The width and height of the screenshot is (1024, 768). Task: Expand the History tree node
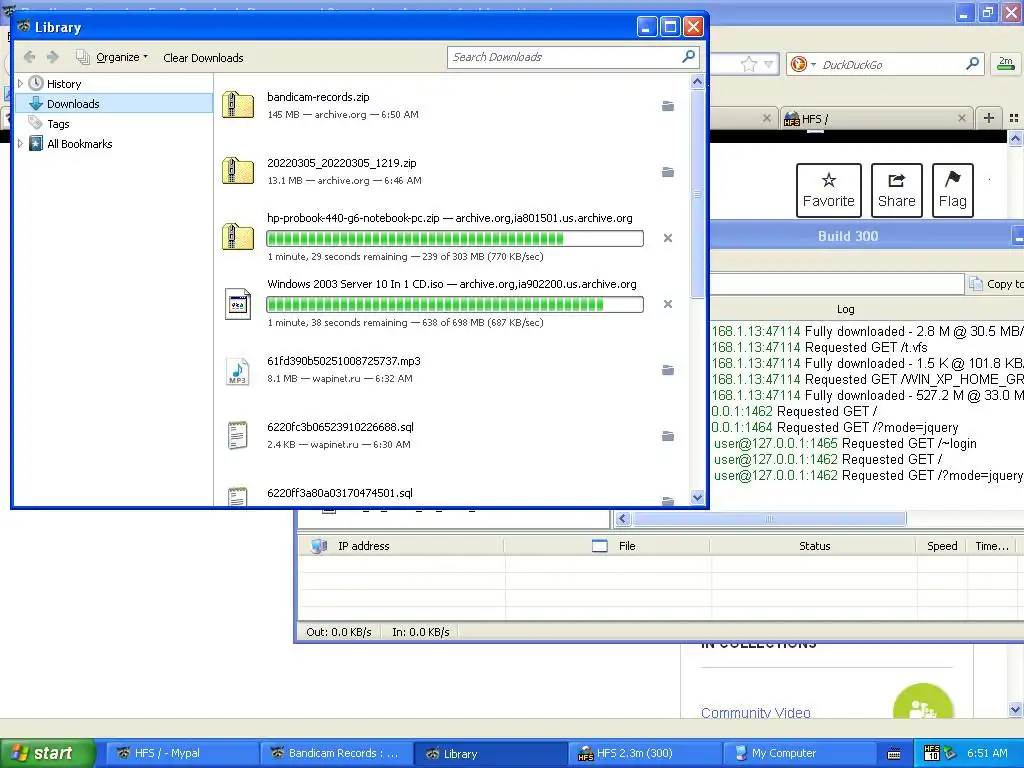pyautogui.click(x=20, y=84)
